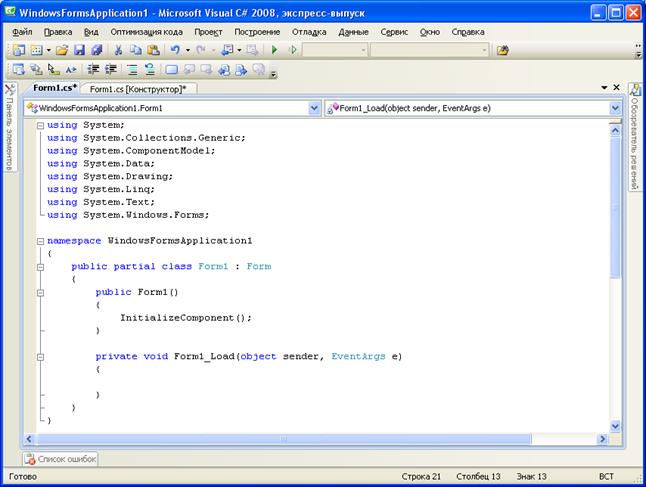646x487 pixels.
Task: Click the Open File folder icon
Action: pos(62,50)
